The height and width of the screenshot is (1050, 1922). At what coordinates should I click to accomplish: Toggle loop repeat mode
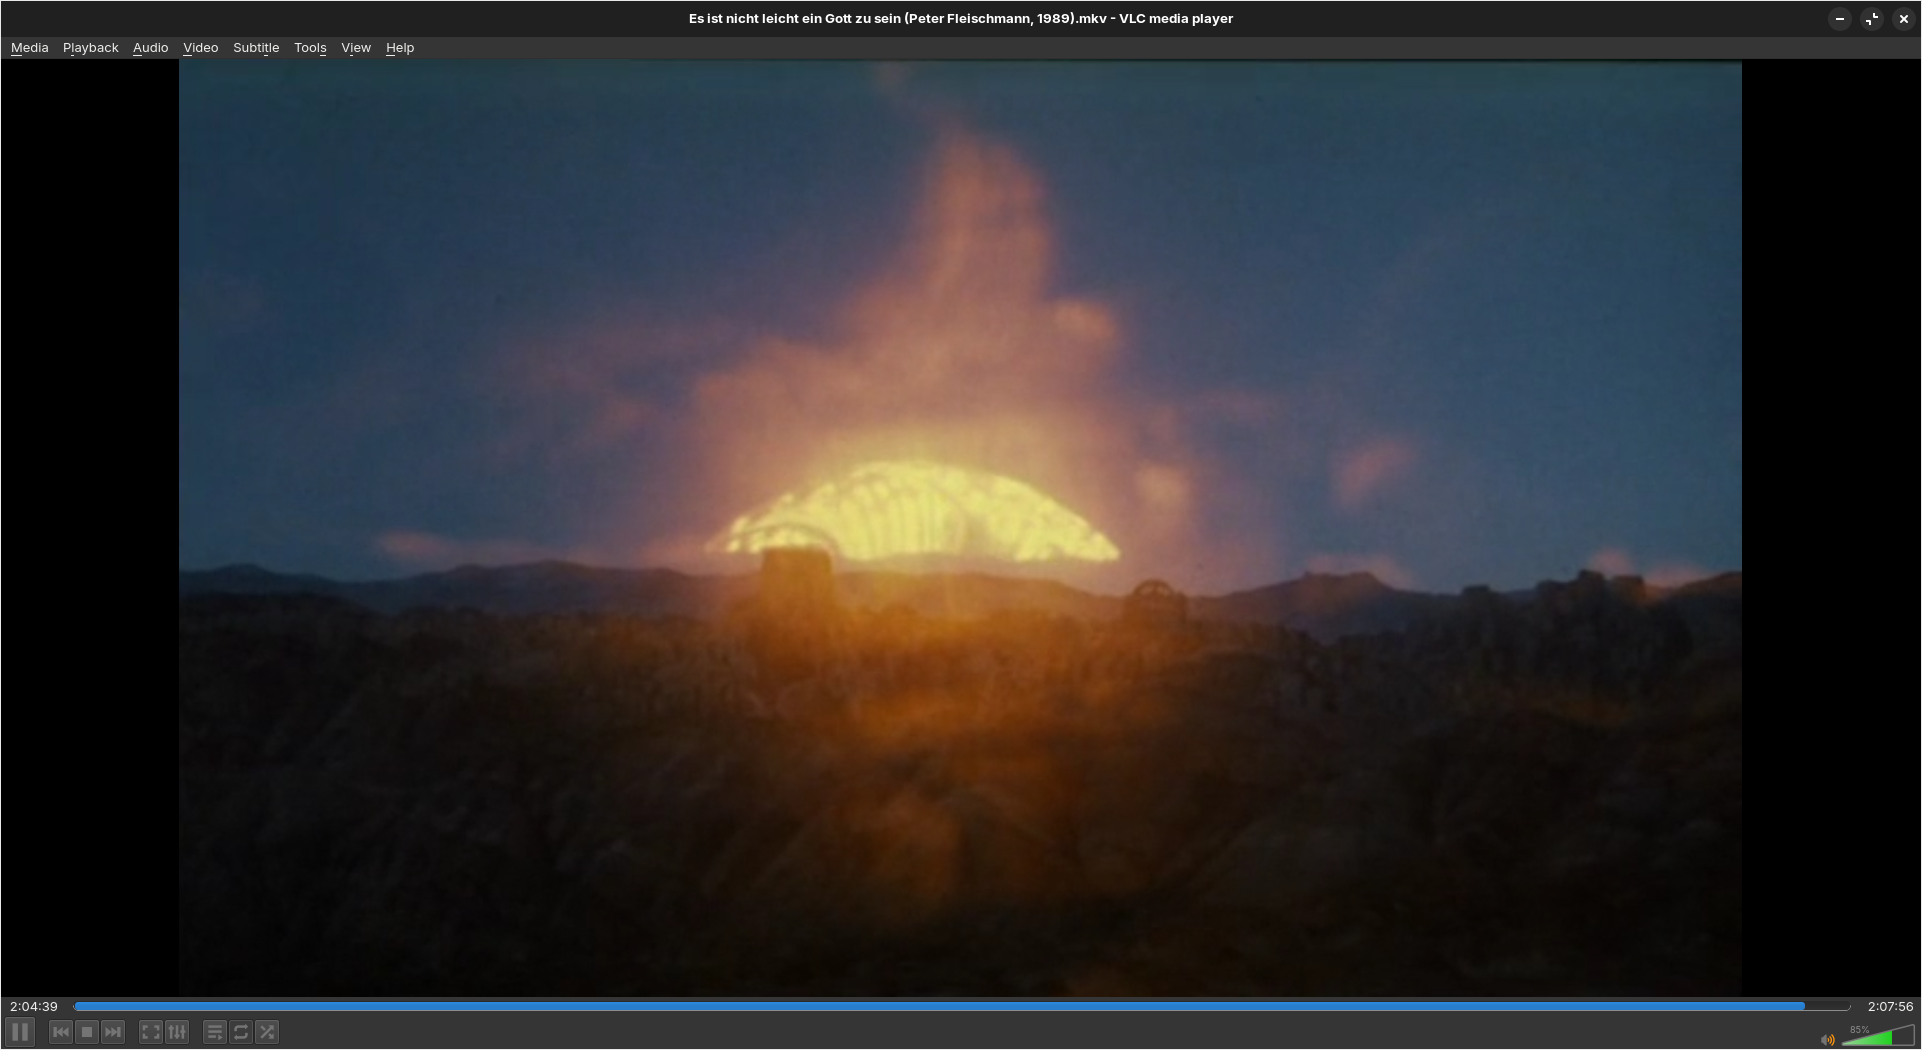(x=241, y=1032)
